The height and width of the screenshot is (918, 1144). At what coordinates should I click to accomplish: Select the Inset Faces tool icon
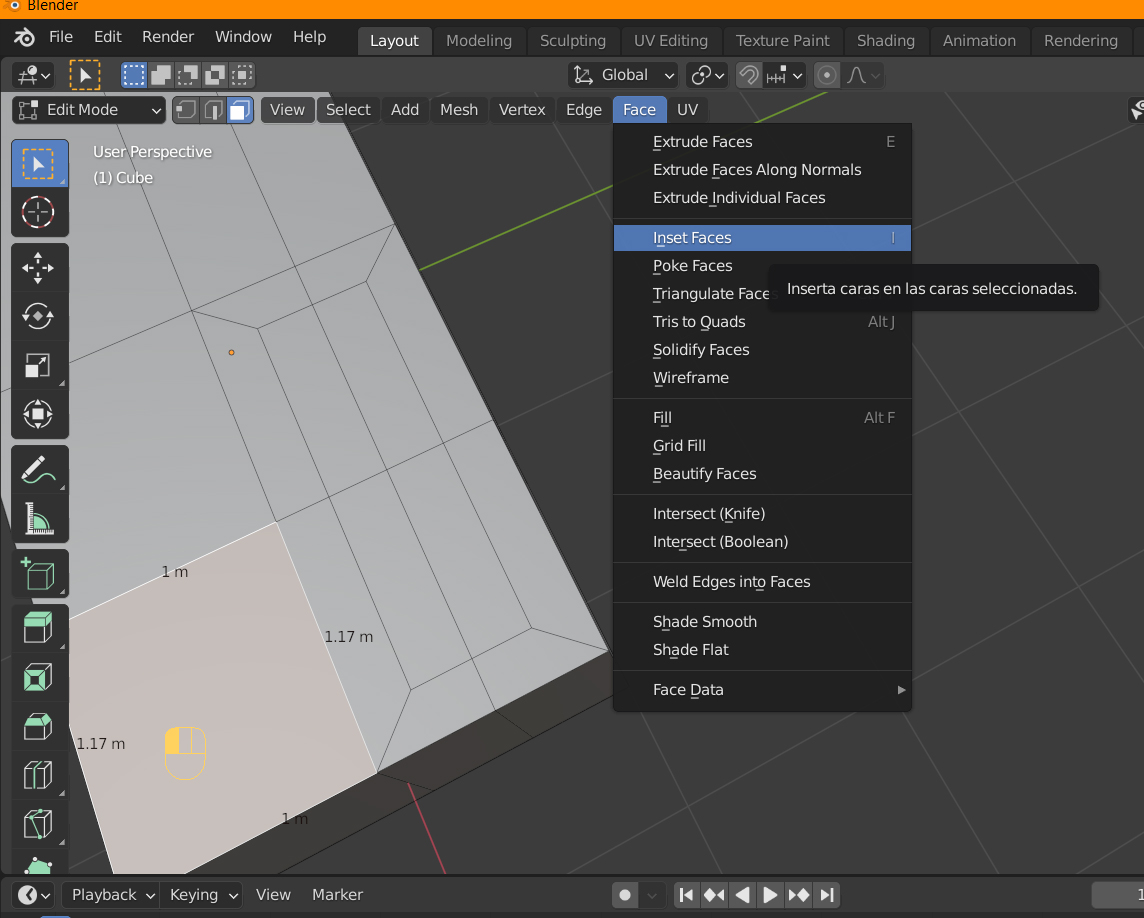click(39, 677)
